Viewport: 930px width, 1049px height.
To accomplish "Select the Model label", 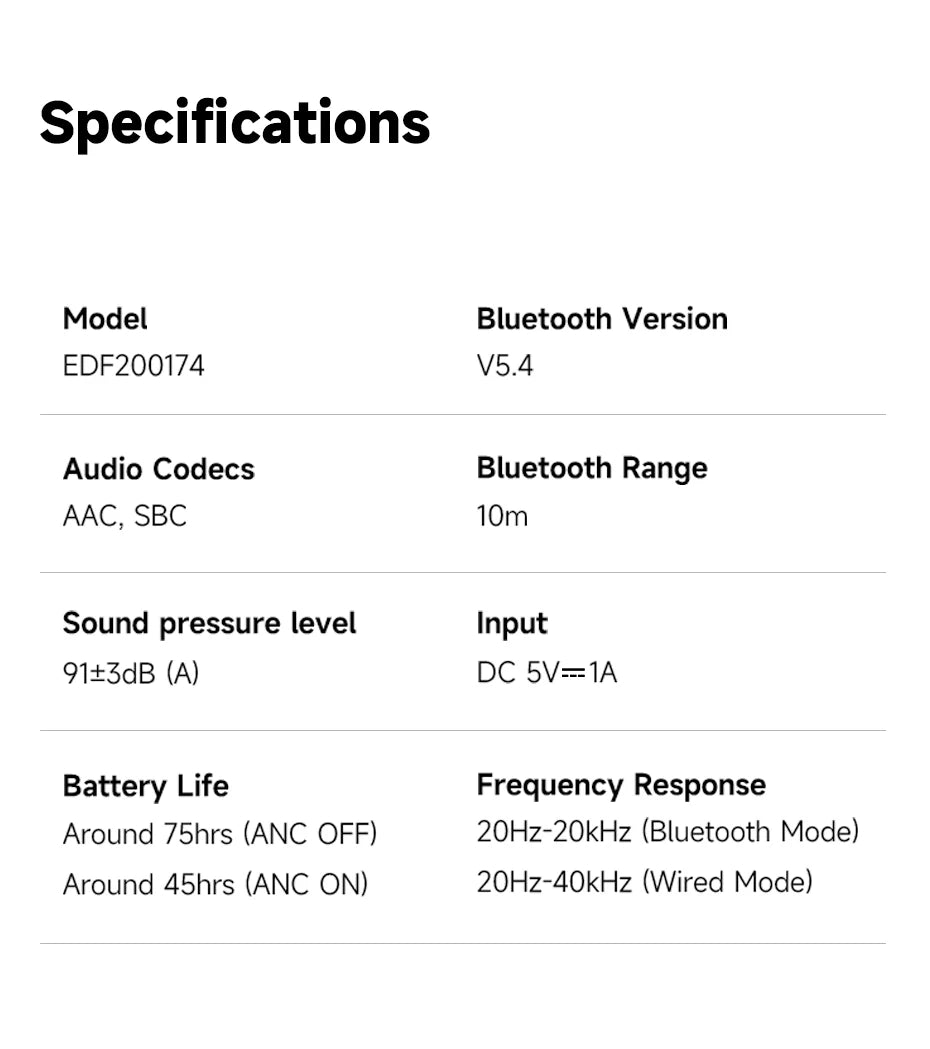I will coord(105,319).
